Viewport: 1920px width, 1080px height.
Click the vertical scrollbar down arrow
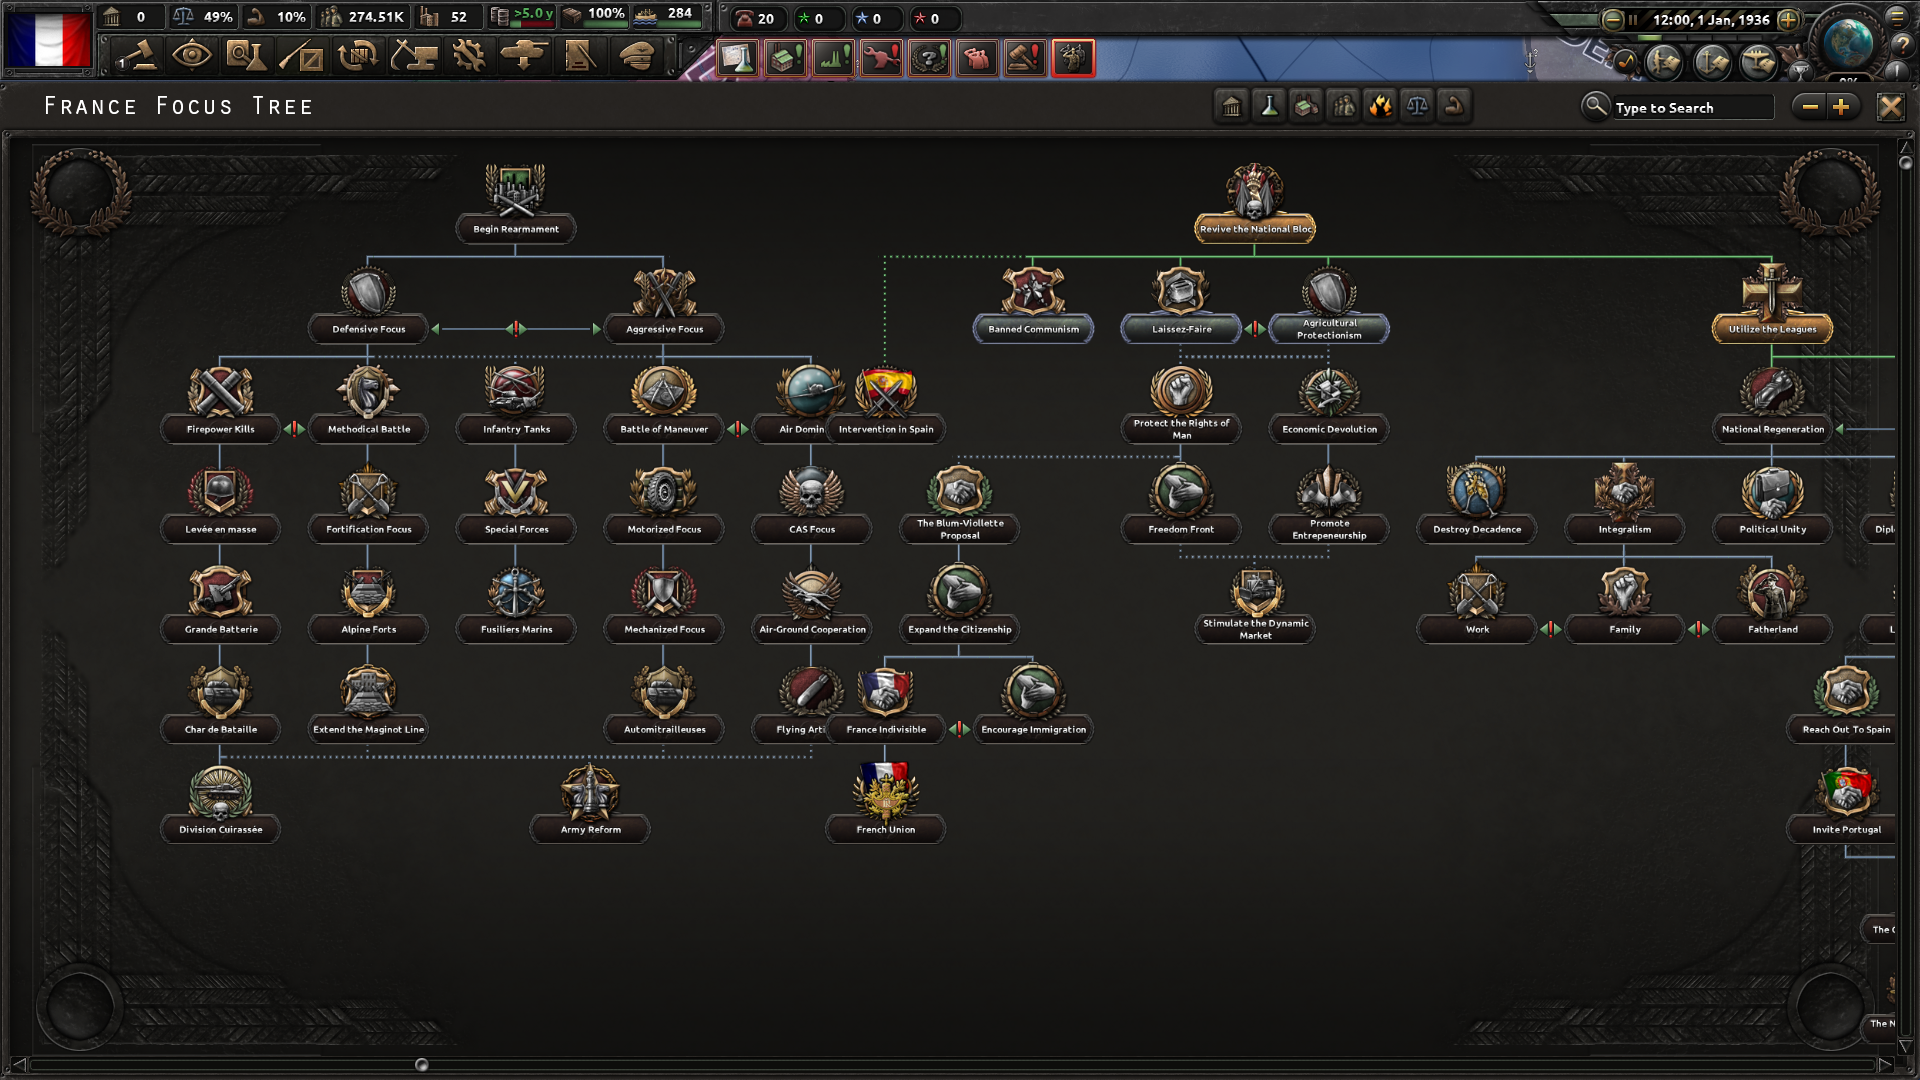1905,1046
